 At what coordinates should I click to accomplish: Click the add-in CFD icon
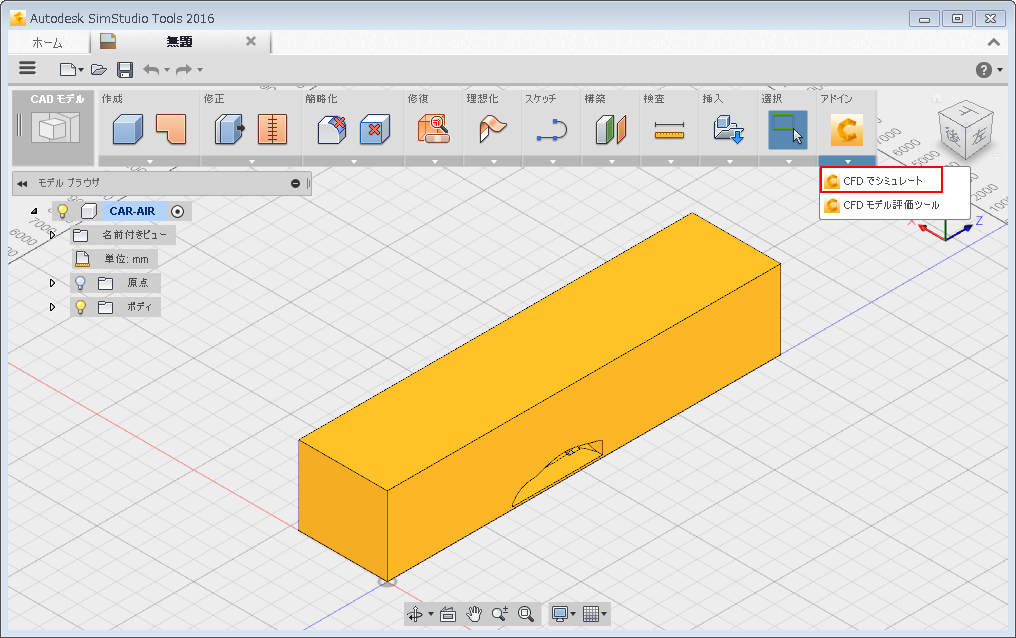pyautogui.click(x=847, y=130)
